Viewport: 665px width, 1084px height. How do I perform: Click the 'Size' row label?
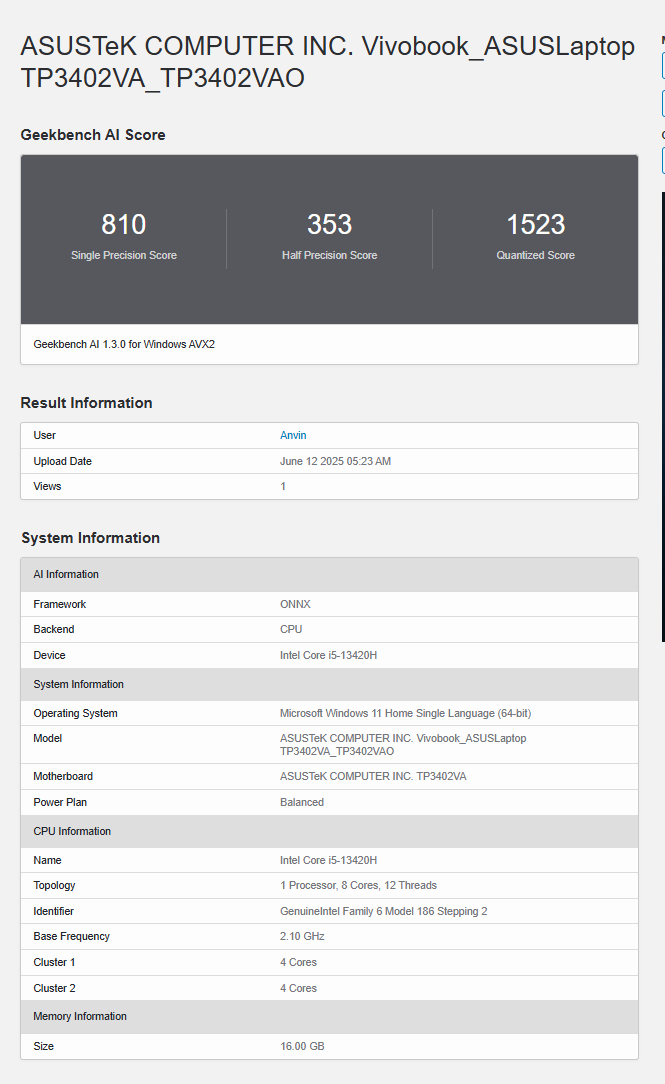click(44, 1046)
